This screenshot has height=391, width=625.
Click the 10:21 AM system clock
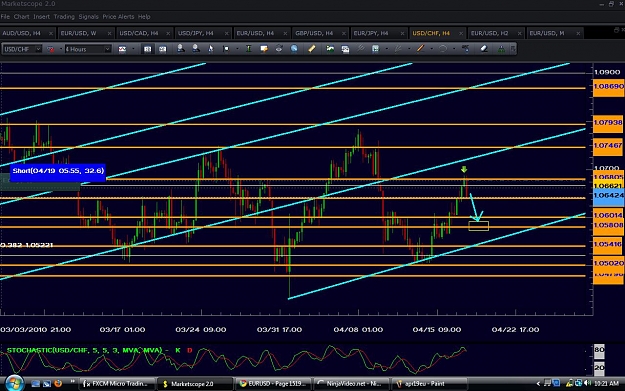pyautogui.click(x=606, y=383)
